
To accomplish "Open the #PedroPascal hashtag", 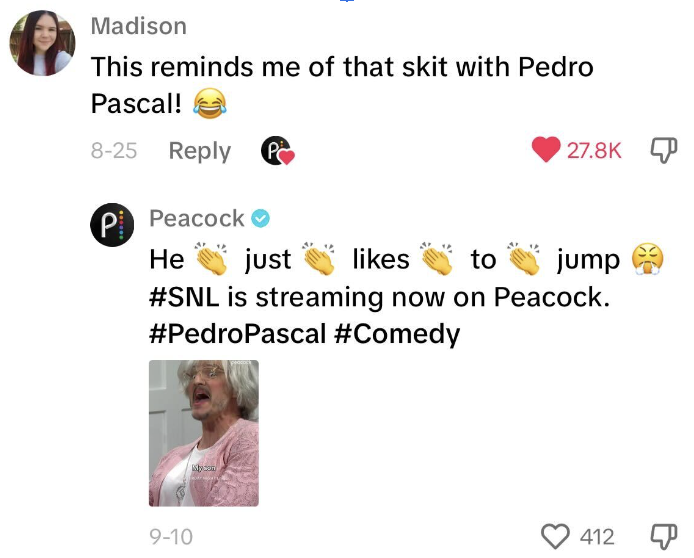I will pos(238,334).
